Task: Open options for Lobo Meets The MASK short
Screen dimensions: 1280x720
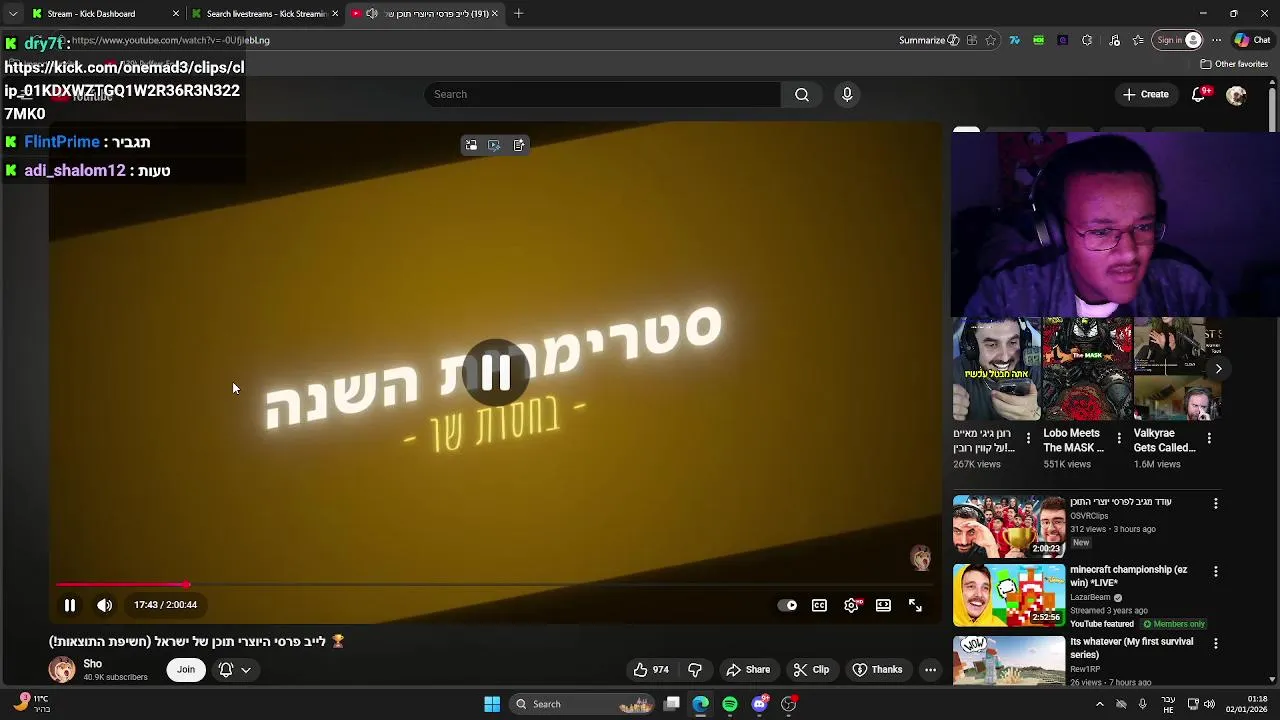Action: point(1119,438)
